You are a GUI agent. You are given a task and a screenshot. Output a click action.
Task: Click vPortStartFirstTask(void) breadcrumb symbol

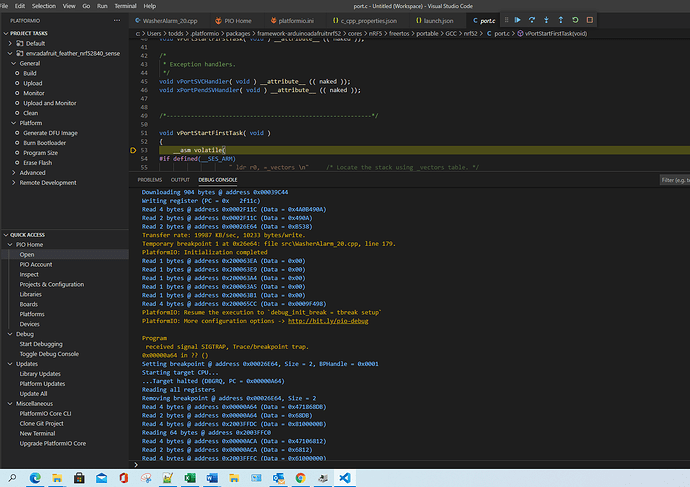pos(556,33)
